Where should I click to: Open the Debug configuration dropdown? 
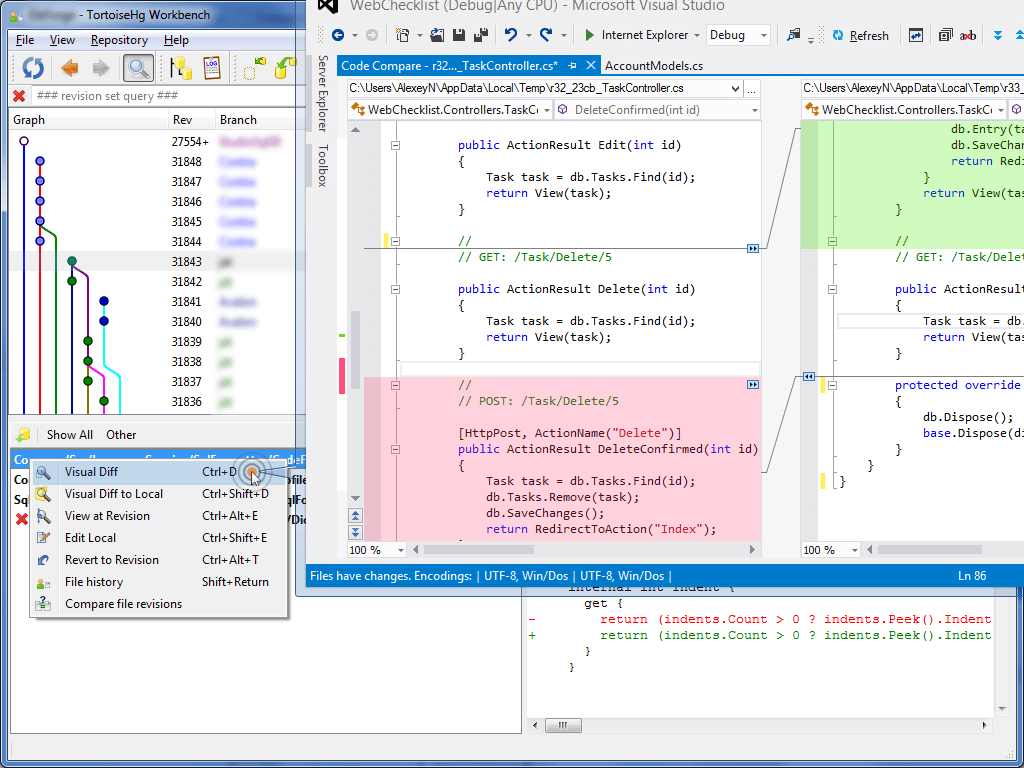738,35
